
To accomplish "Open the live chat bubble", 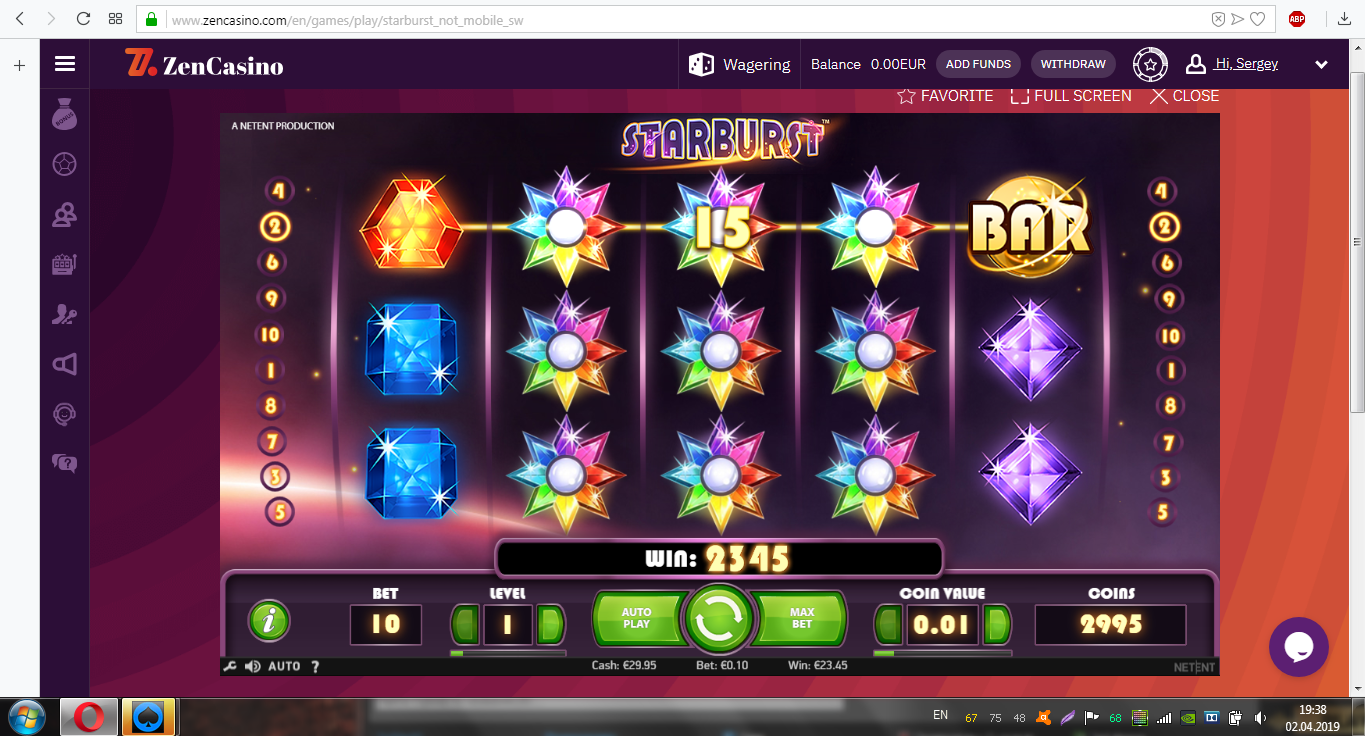I will 1298,647.
